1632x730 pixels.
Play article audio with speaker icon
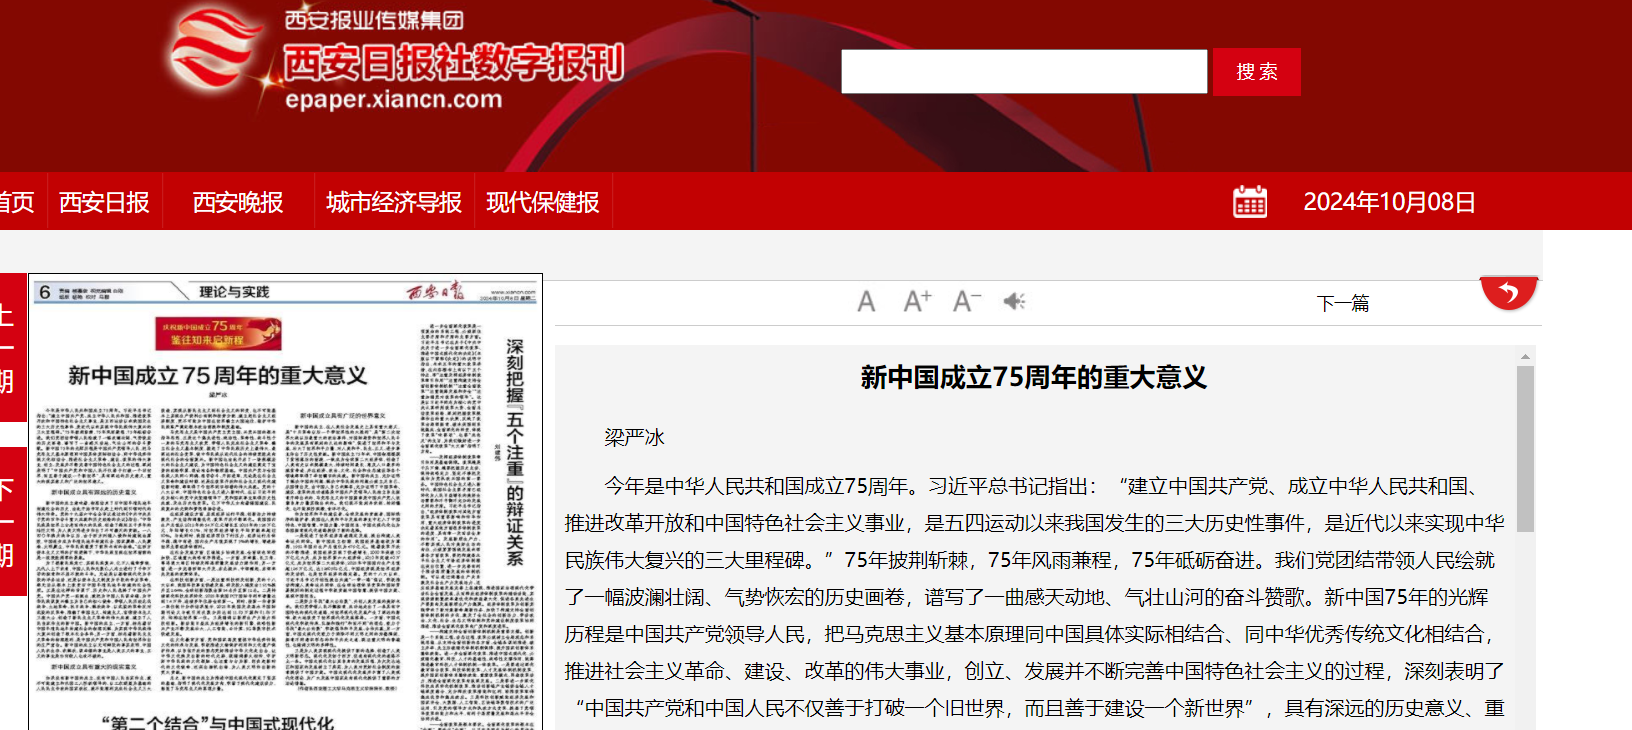point(1014,301)
